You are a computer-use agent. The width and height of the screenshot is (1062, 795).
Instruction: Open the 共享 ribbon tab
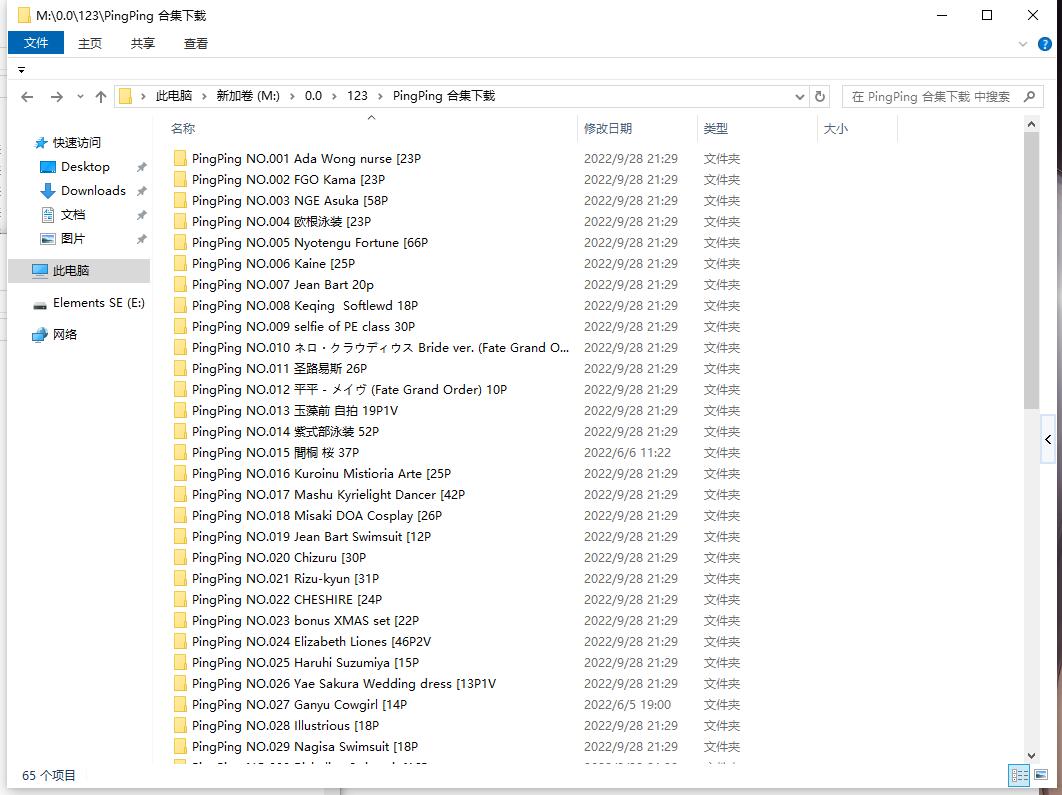click(142, 43)
